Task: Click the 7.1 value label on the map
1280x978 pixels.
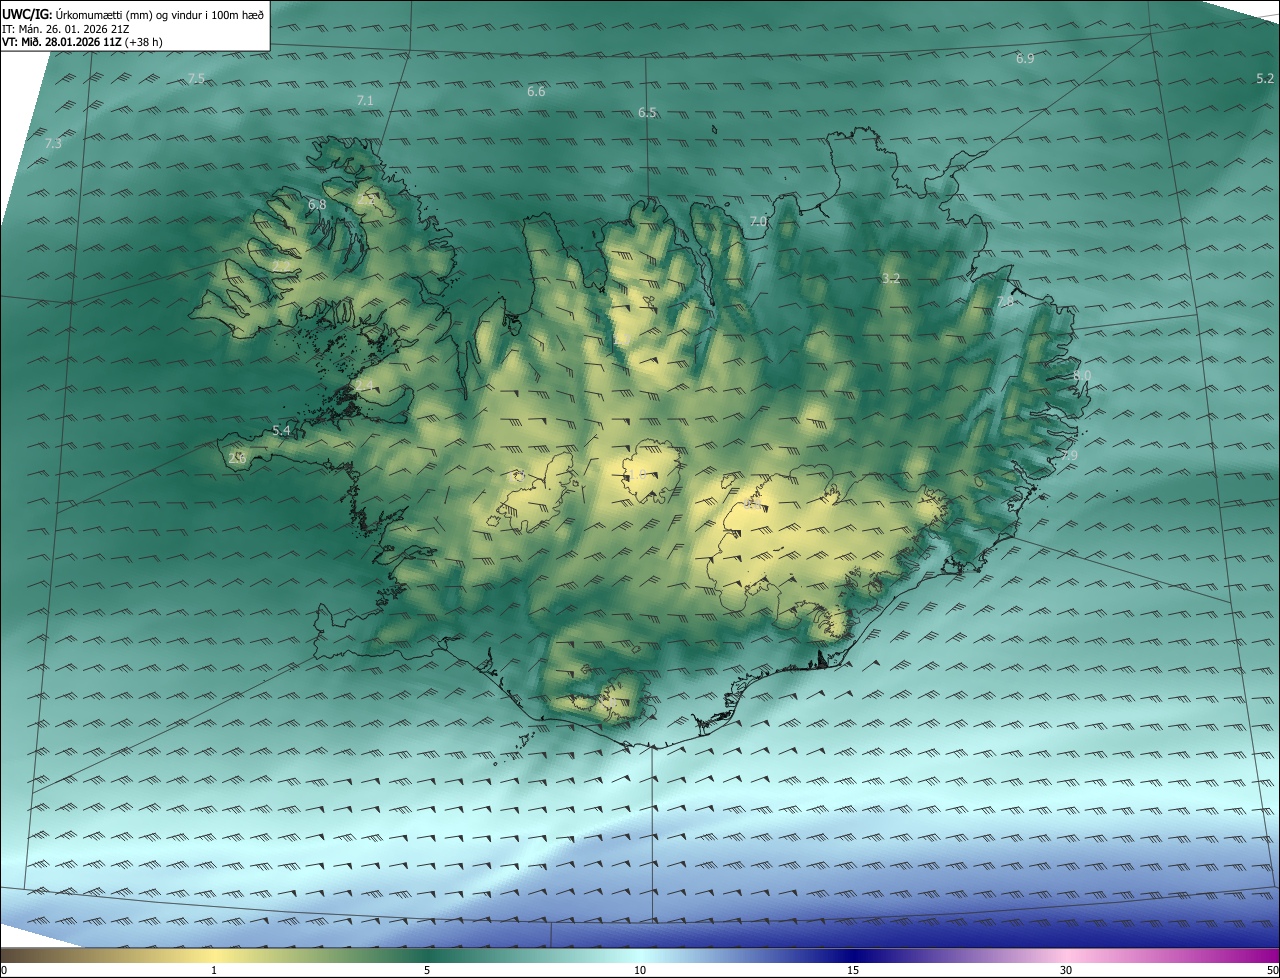Action: click(x=365, y=100)
